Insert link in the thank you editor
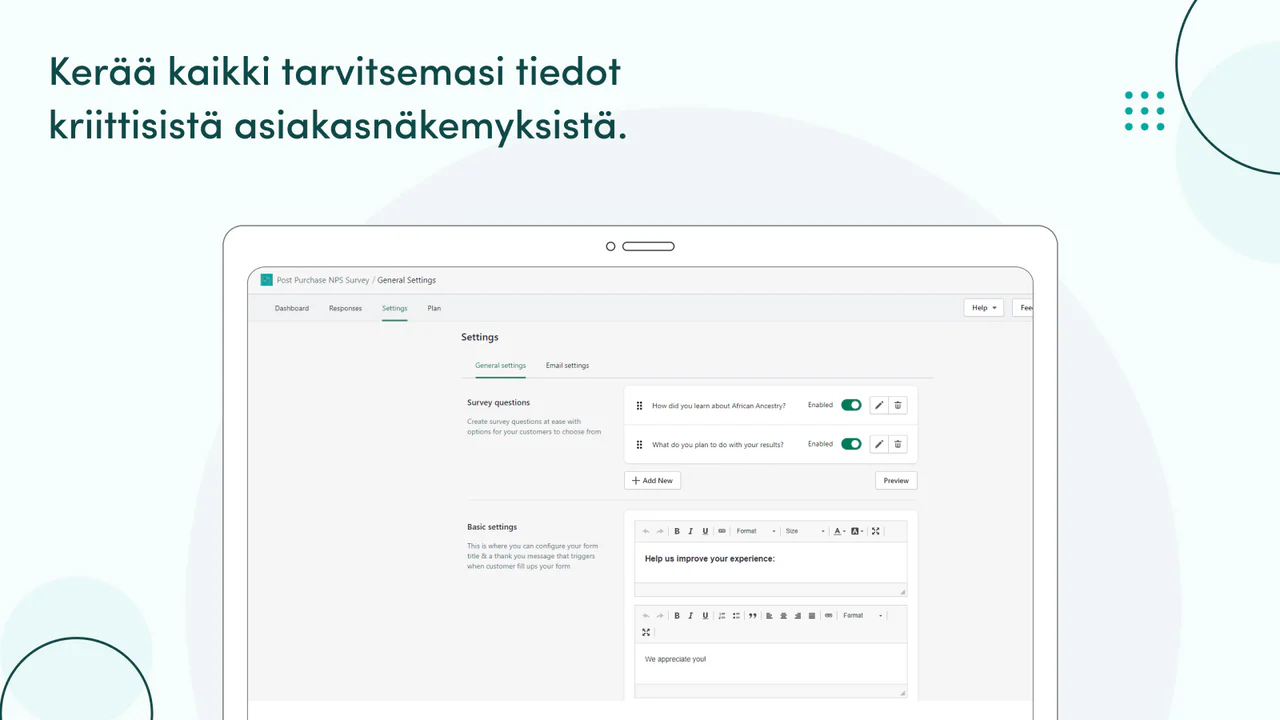1280x720 pixels. (828, 616)
